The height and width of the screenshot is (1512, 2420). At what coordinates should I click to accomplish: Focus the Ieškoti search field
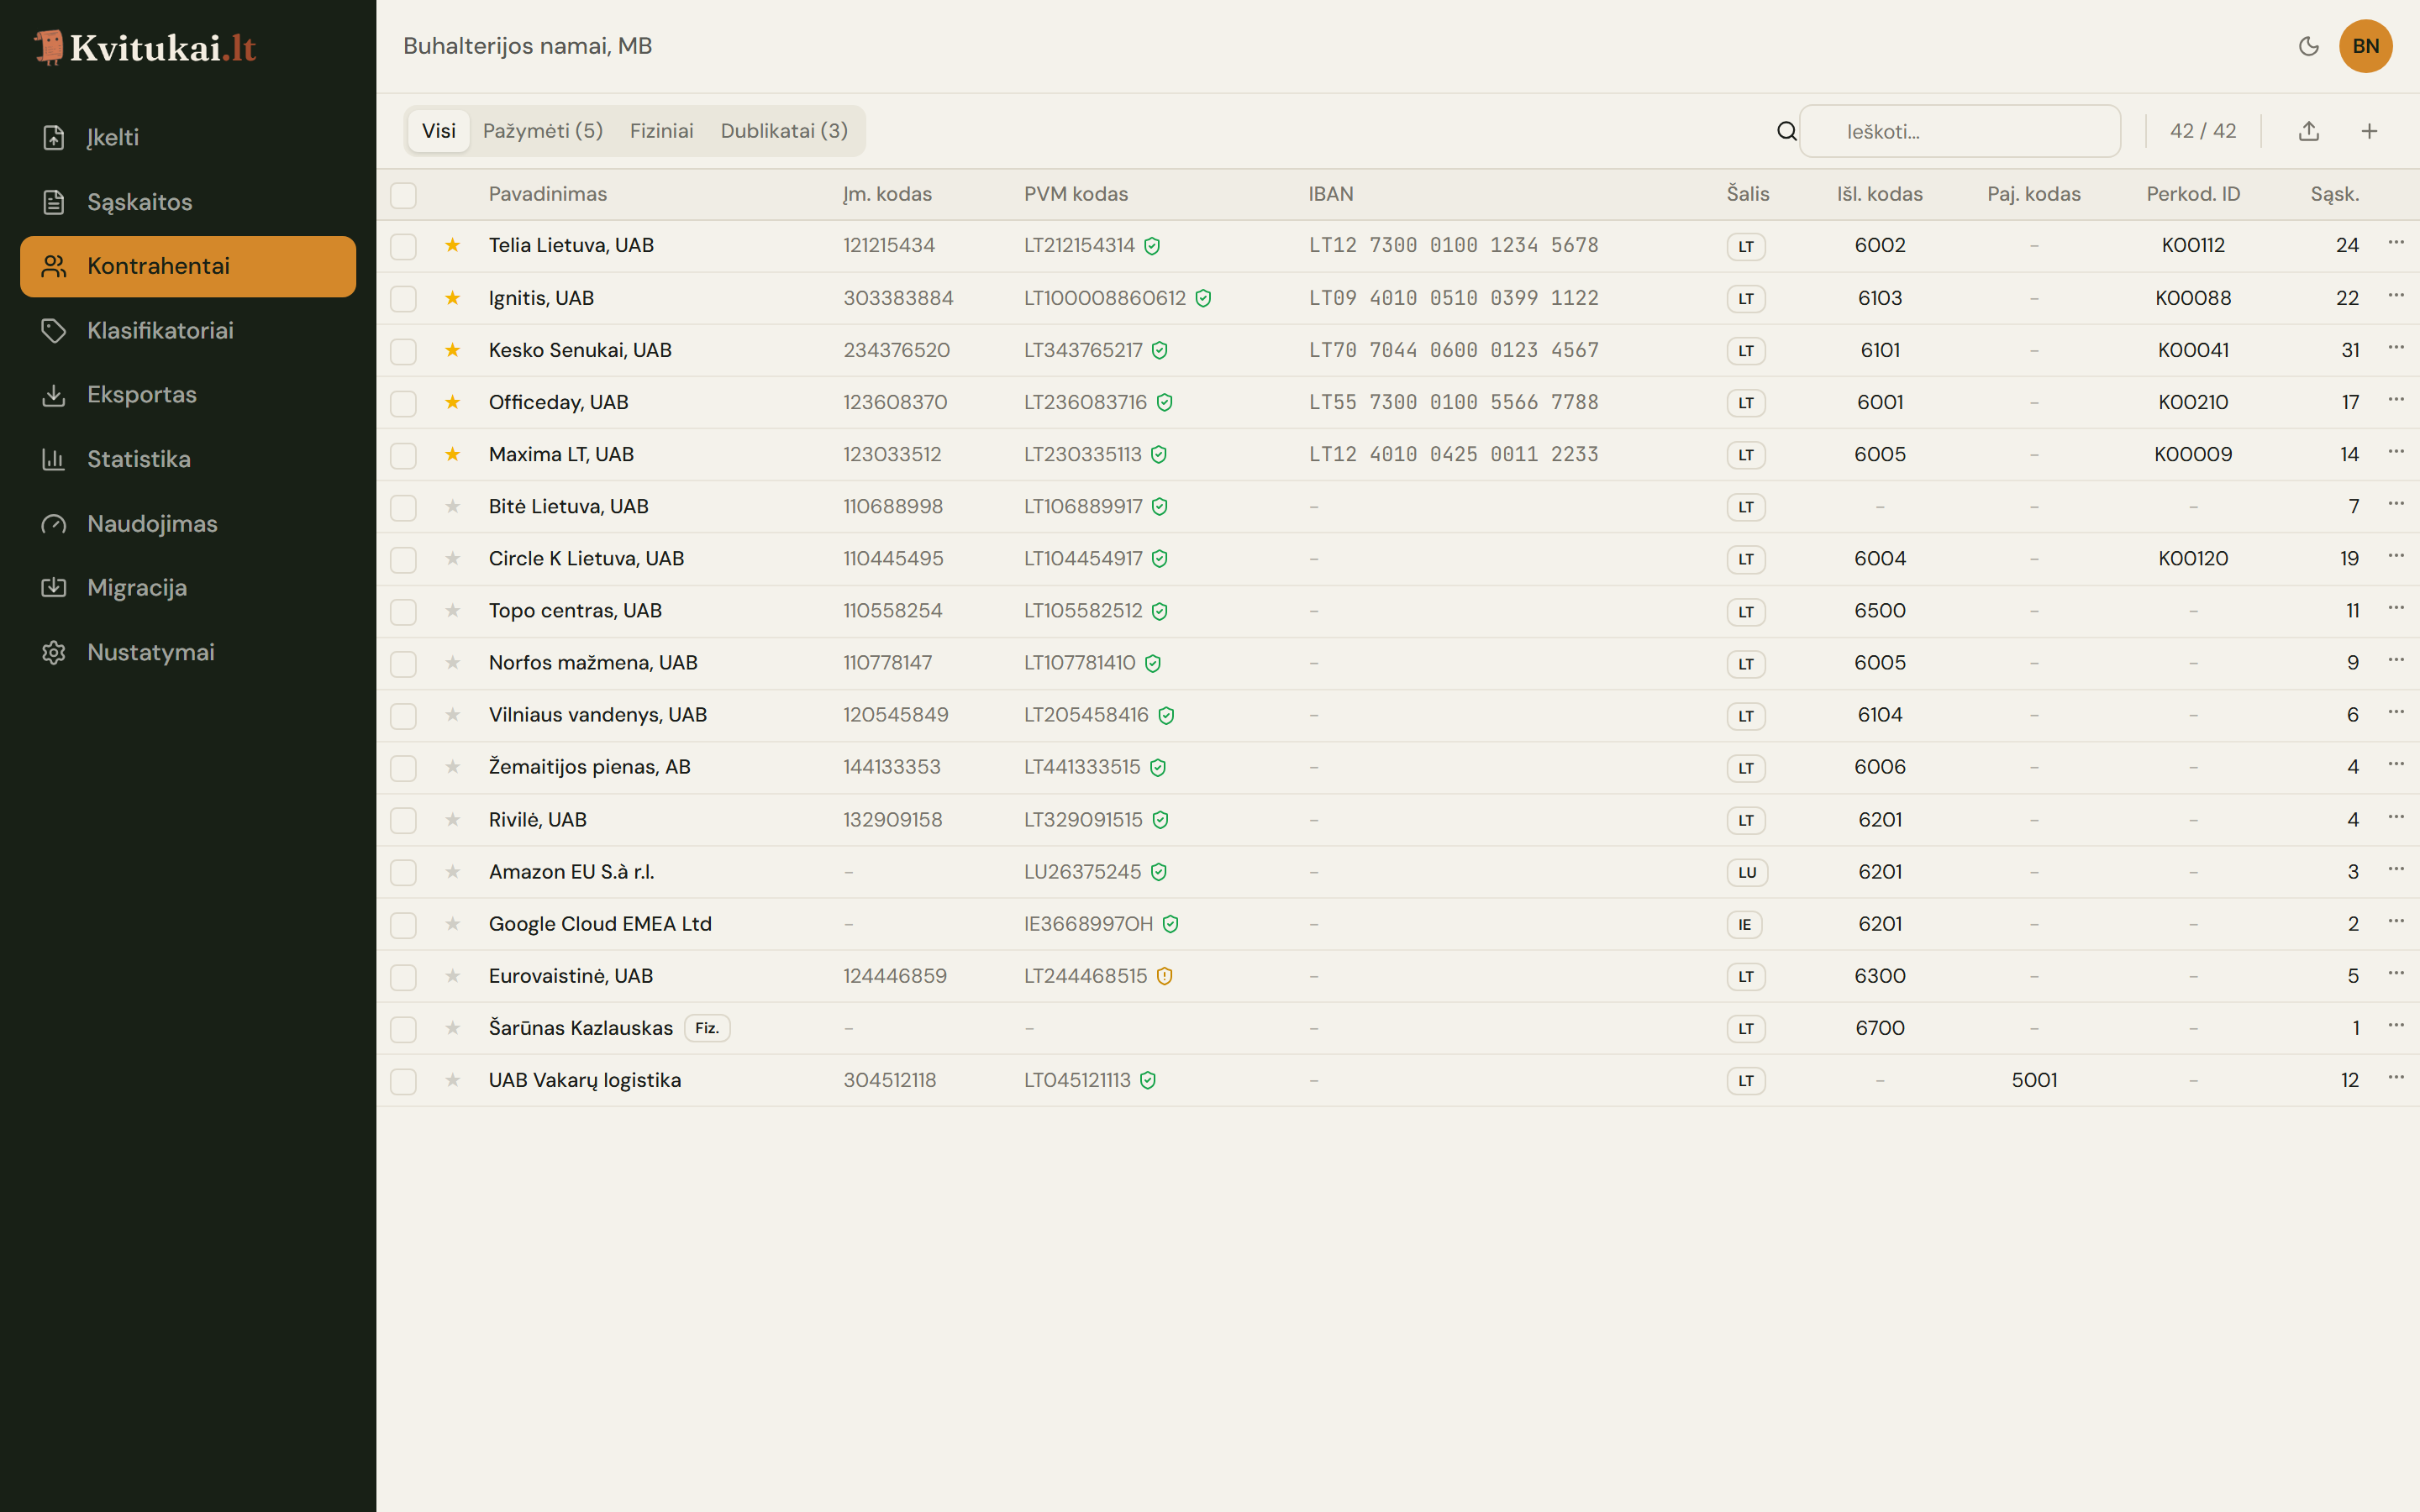point(1960,131)
